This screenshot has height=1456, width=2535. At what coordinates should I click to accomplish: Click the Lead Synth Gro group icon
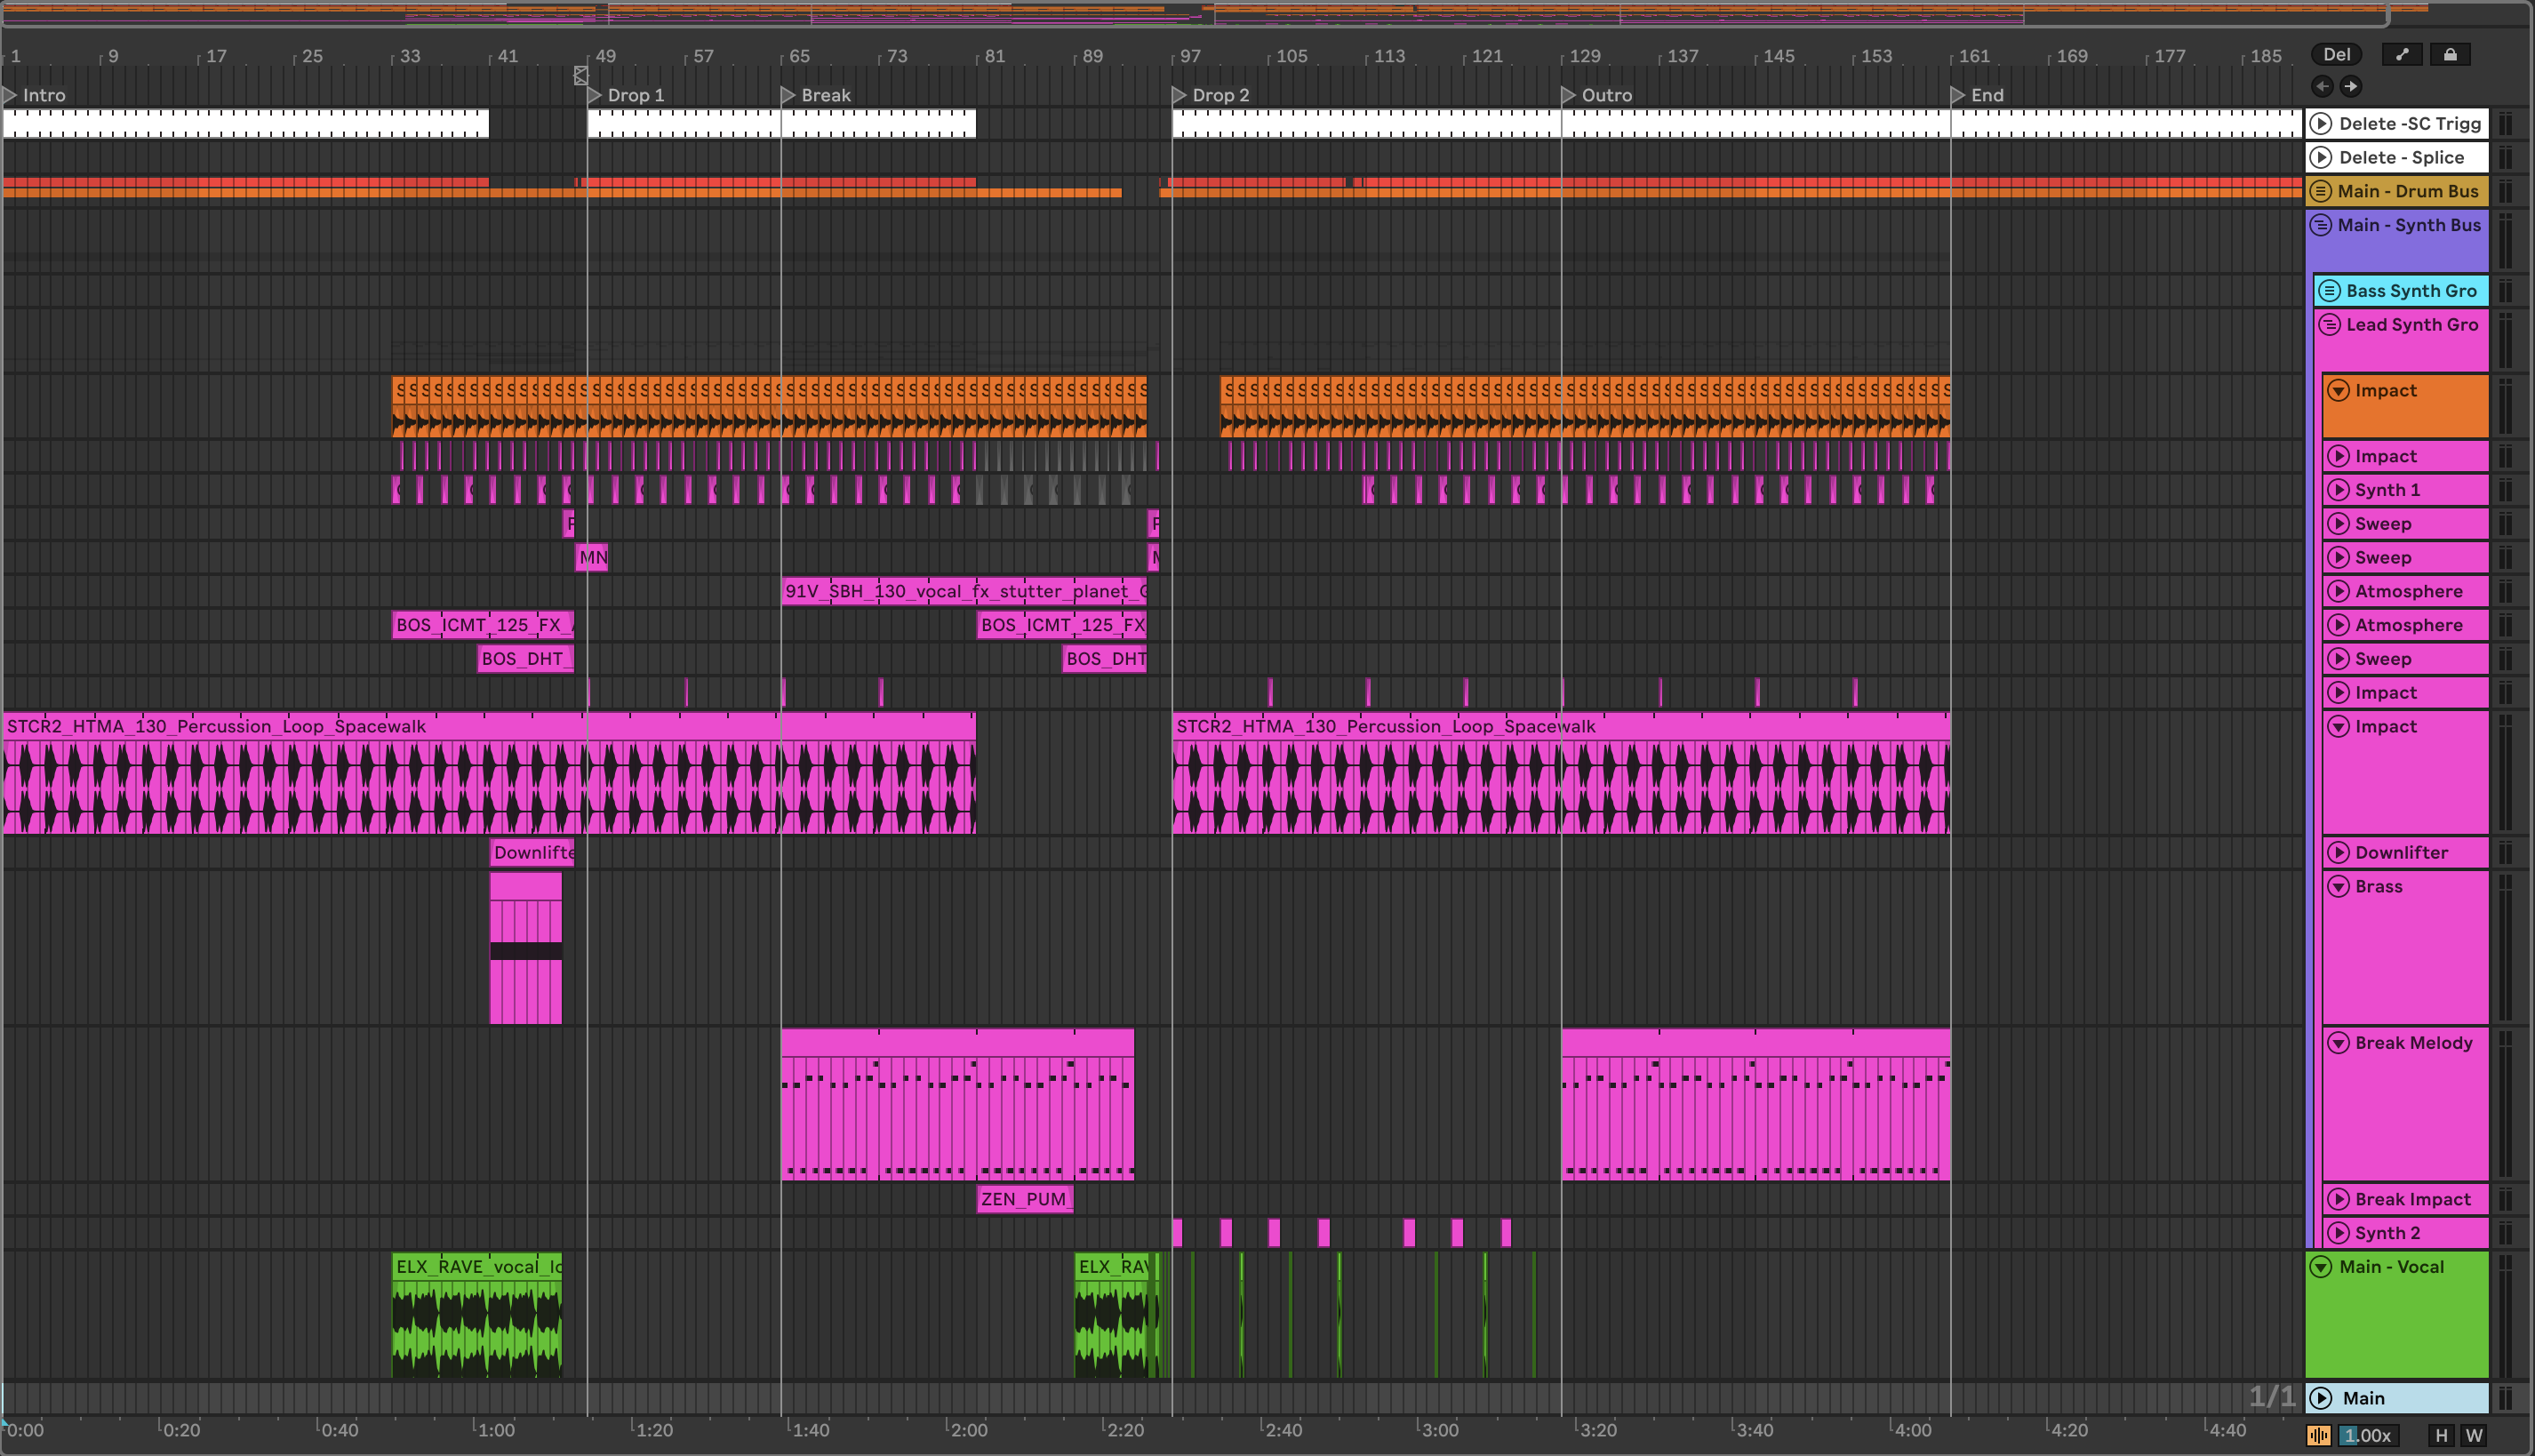(x=2329, y=325)
